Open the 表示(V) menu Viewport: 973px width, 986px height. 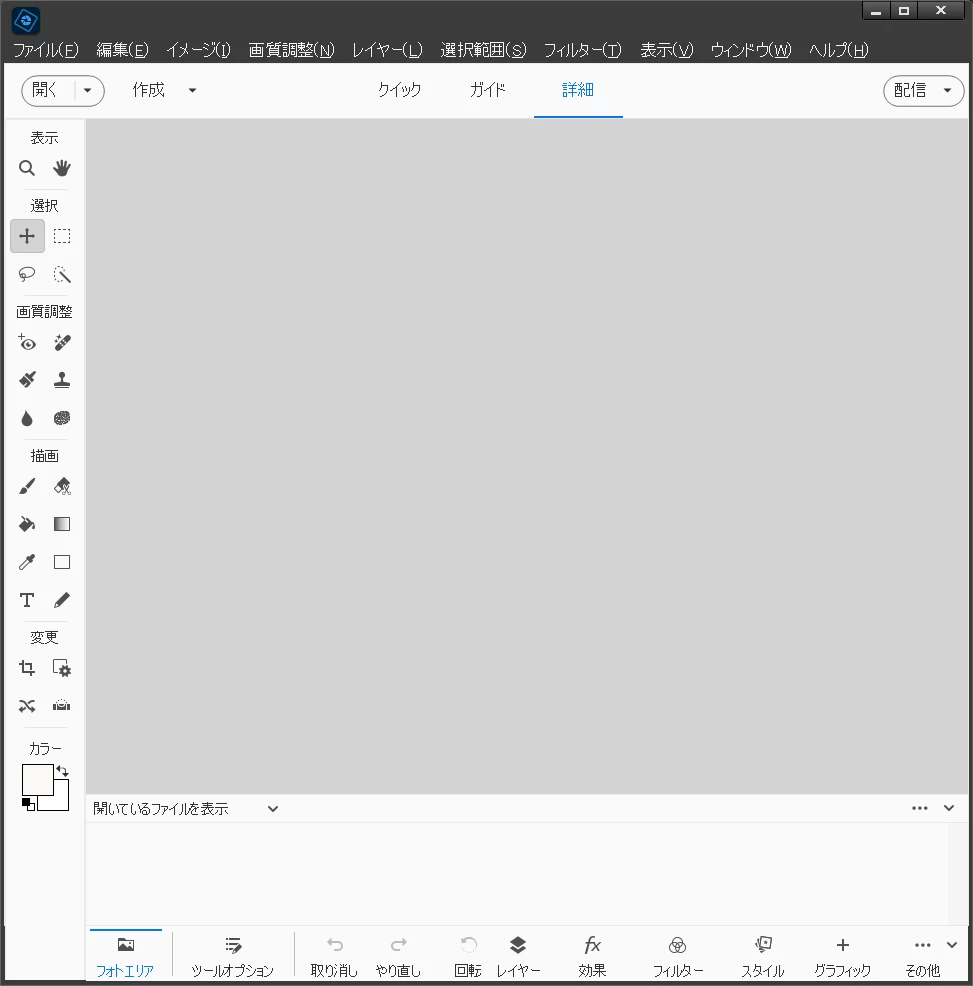click(667, 50)
